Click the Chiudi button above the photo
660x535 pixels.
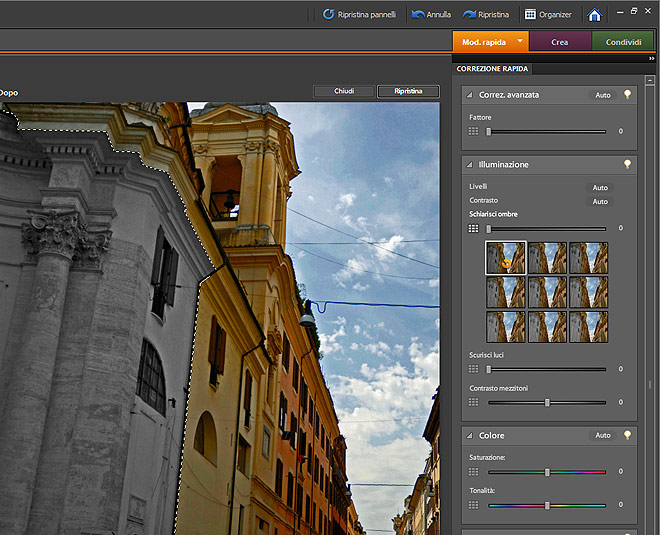(x=344, y=91)
